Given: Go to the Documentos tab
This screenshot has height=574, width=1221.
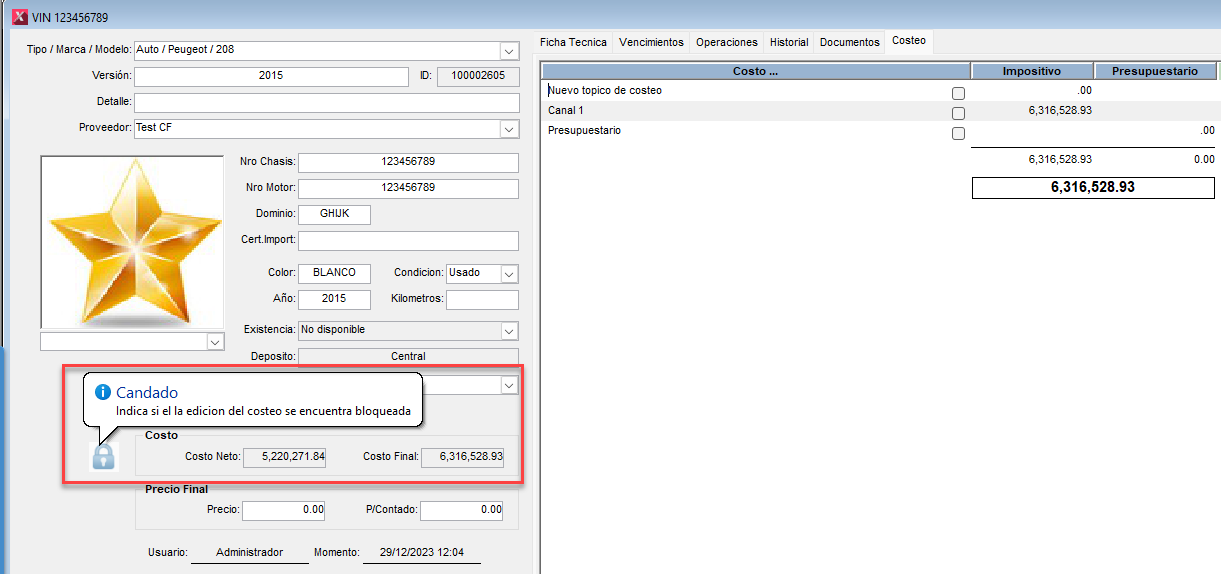Looking at the screenshot, I should point(849,42).
